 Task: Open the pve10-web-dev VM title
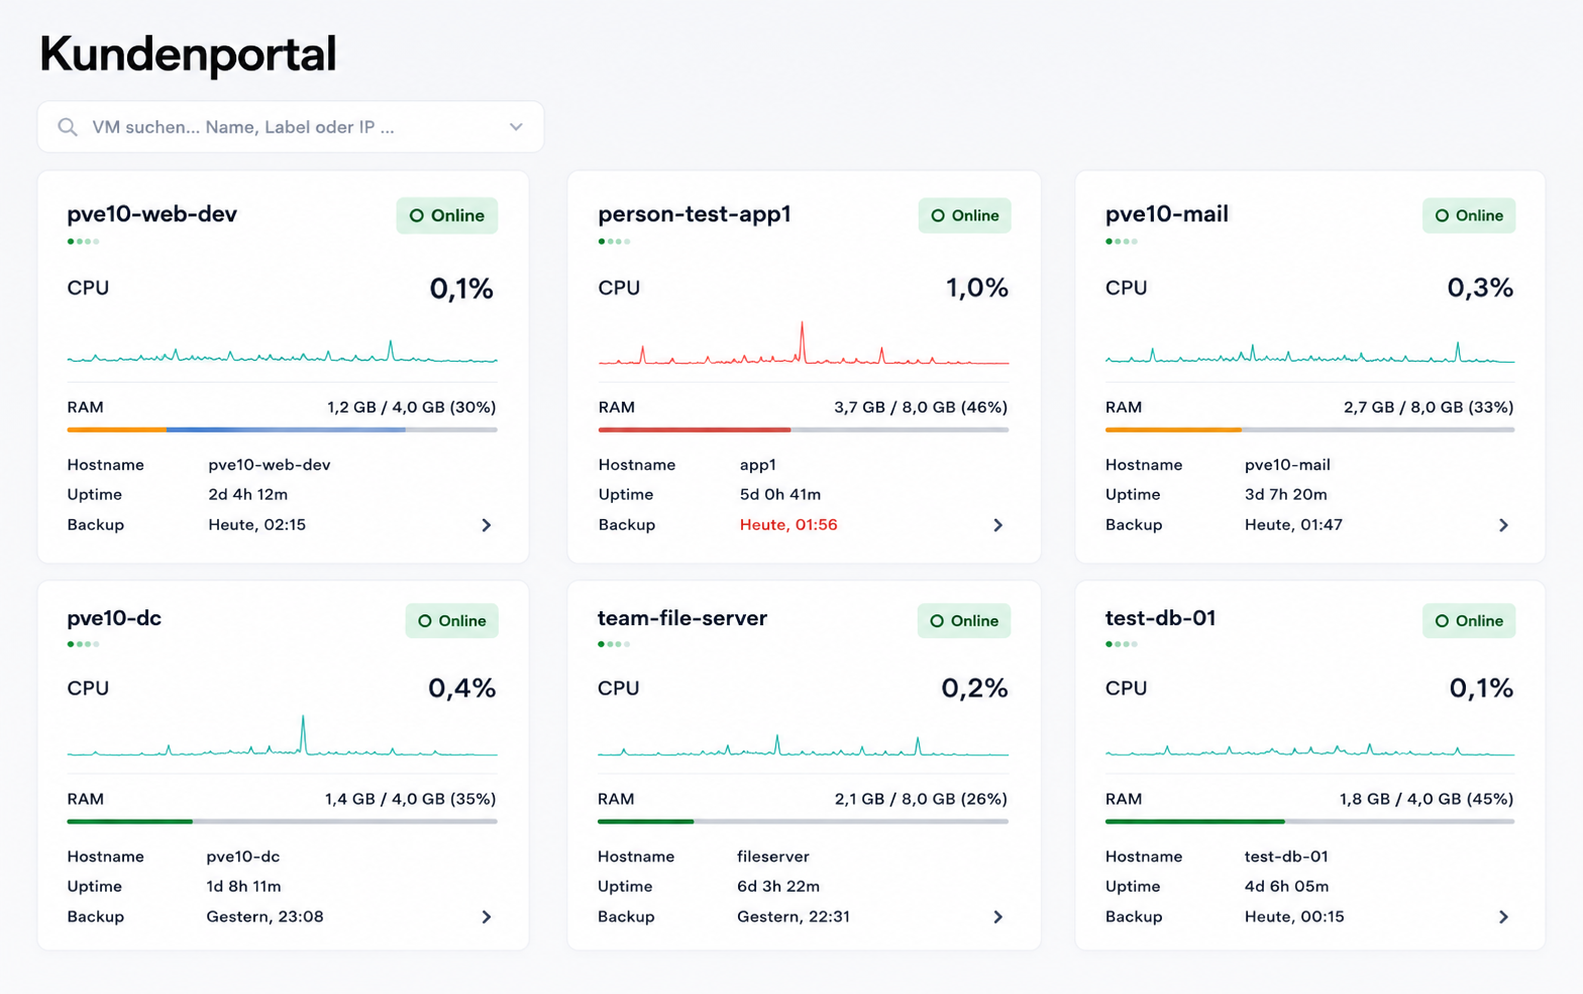pos(152,214)
